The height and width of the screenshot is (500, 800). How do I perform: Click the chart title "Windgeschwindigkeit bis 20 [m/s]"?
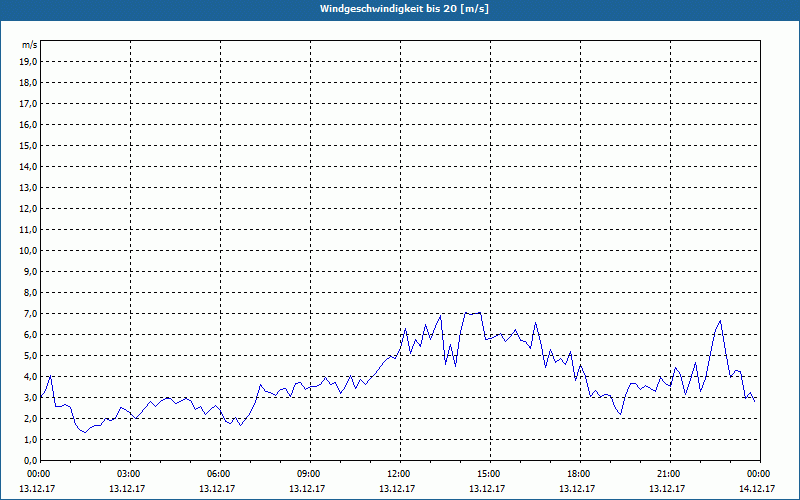pos(404,9)
